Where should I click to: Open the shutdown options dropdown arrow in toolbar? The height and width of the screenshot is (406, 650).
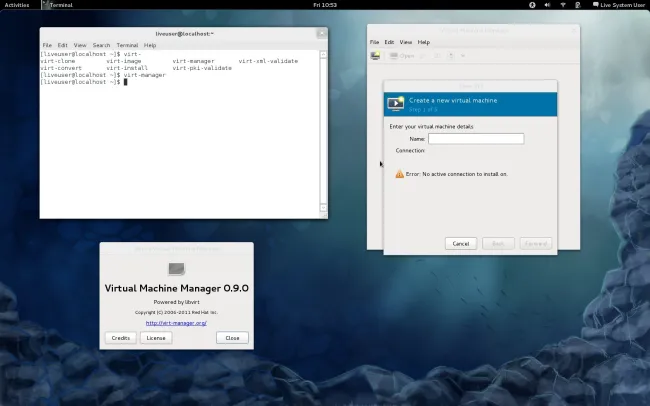click(463, 56)
